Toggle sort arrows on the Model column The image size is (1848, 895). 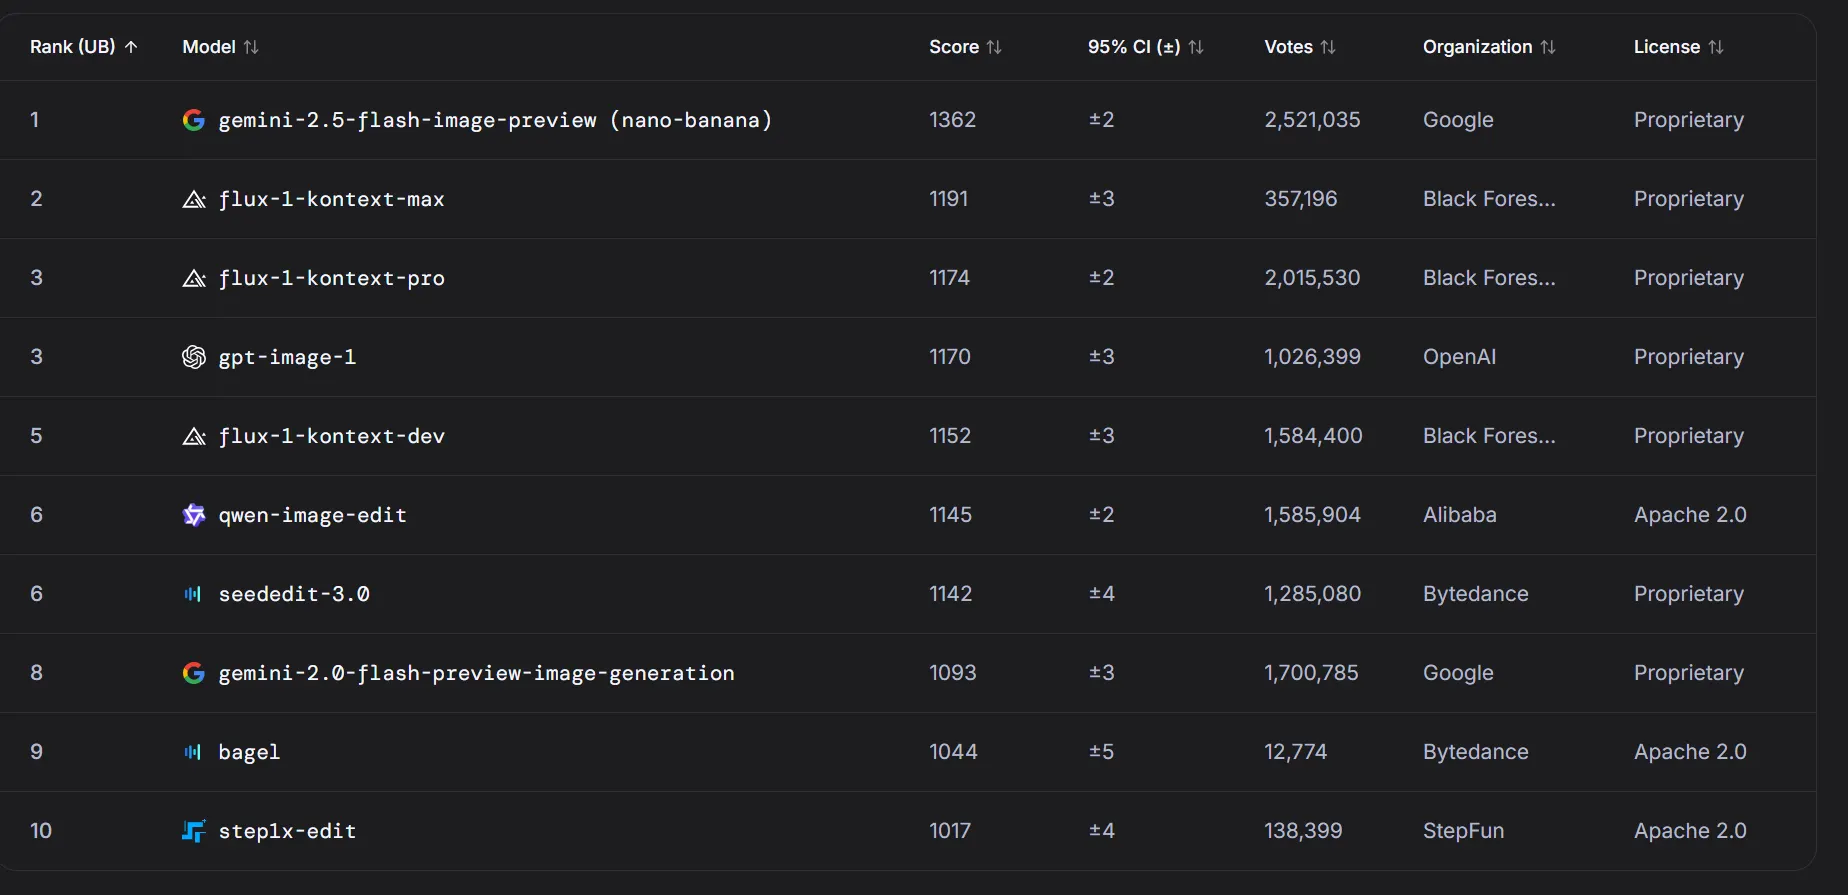(251, 47)
